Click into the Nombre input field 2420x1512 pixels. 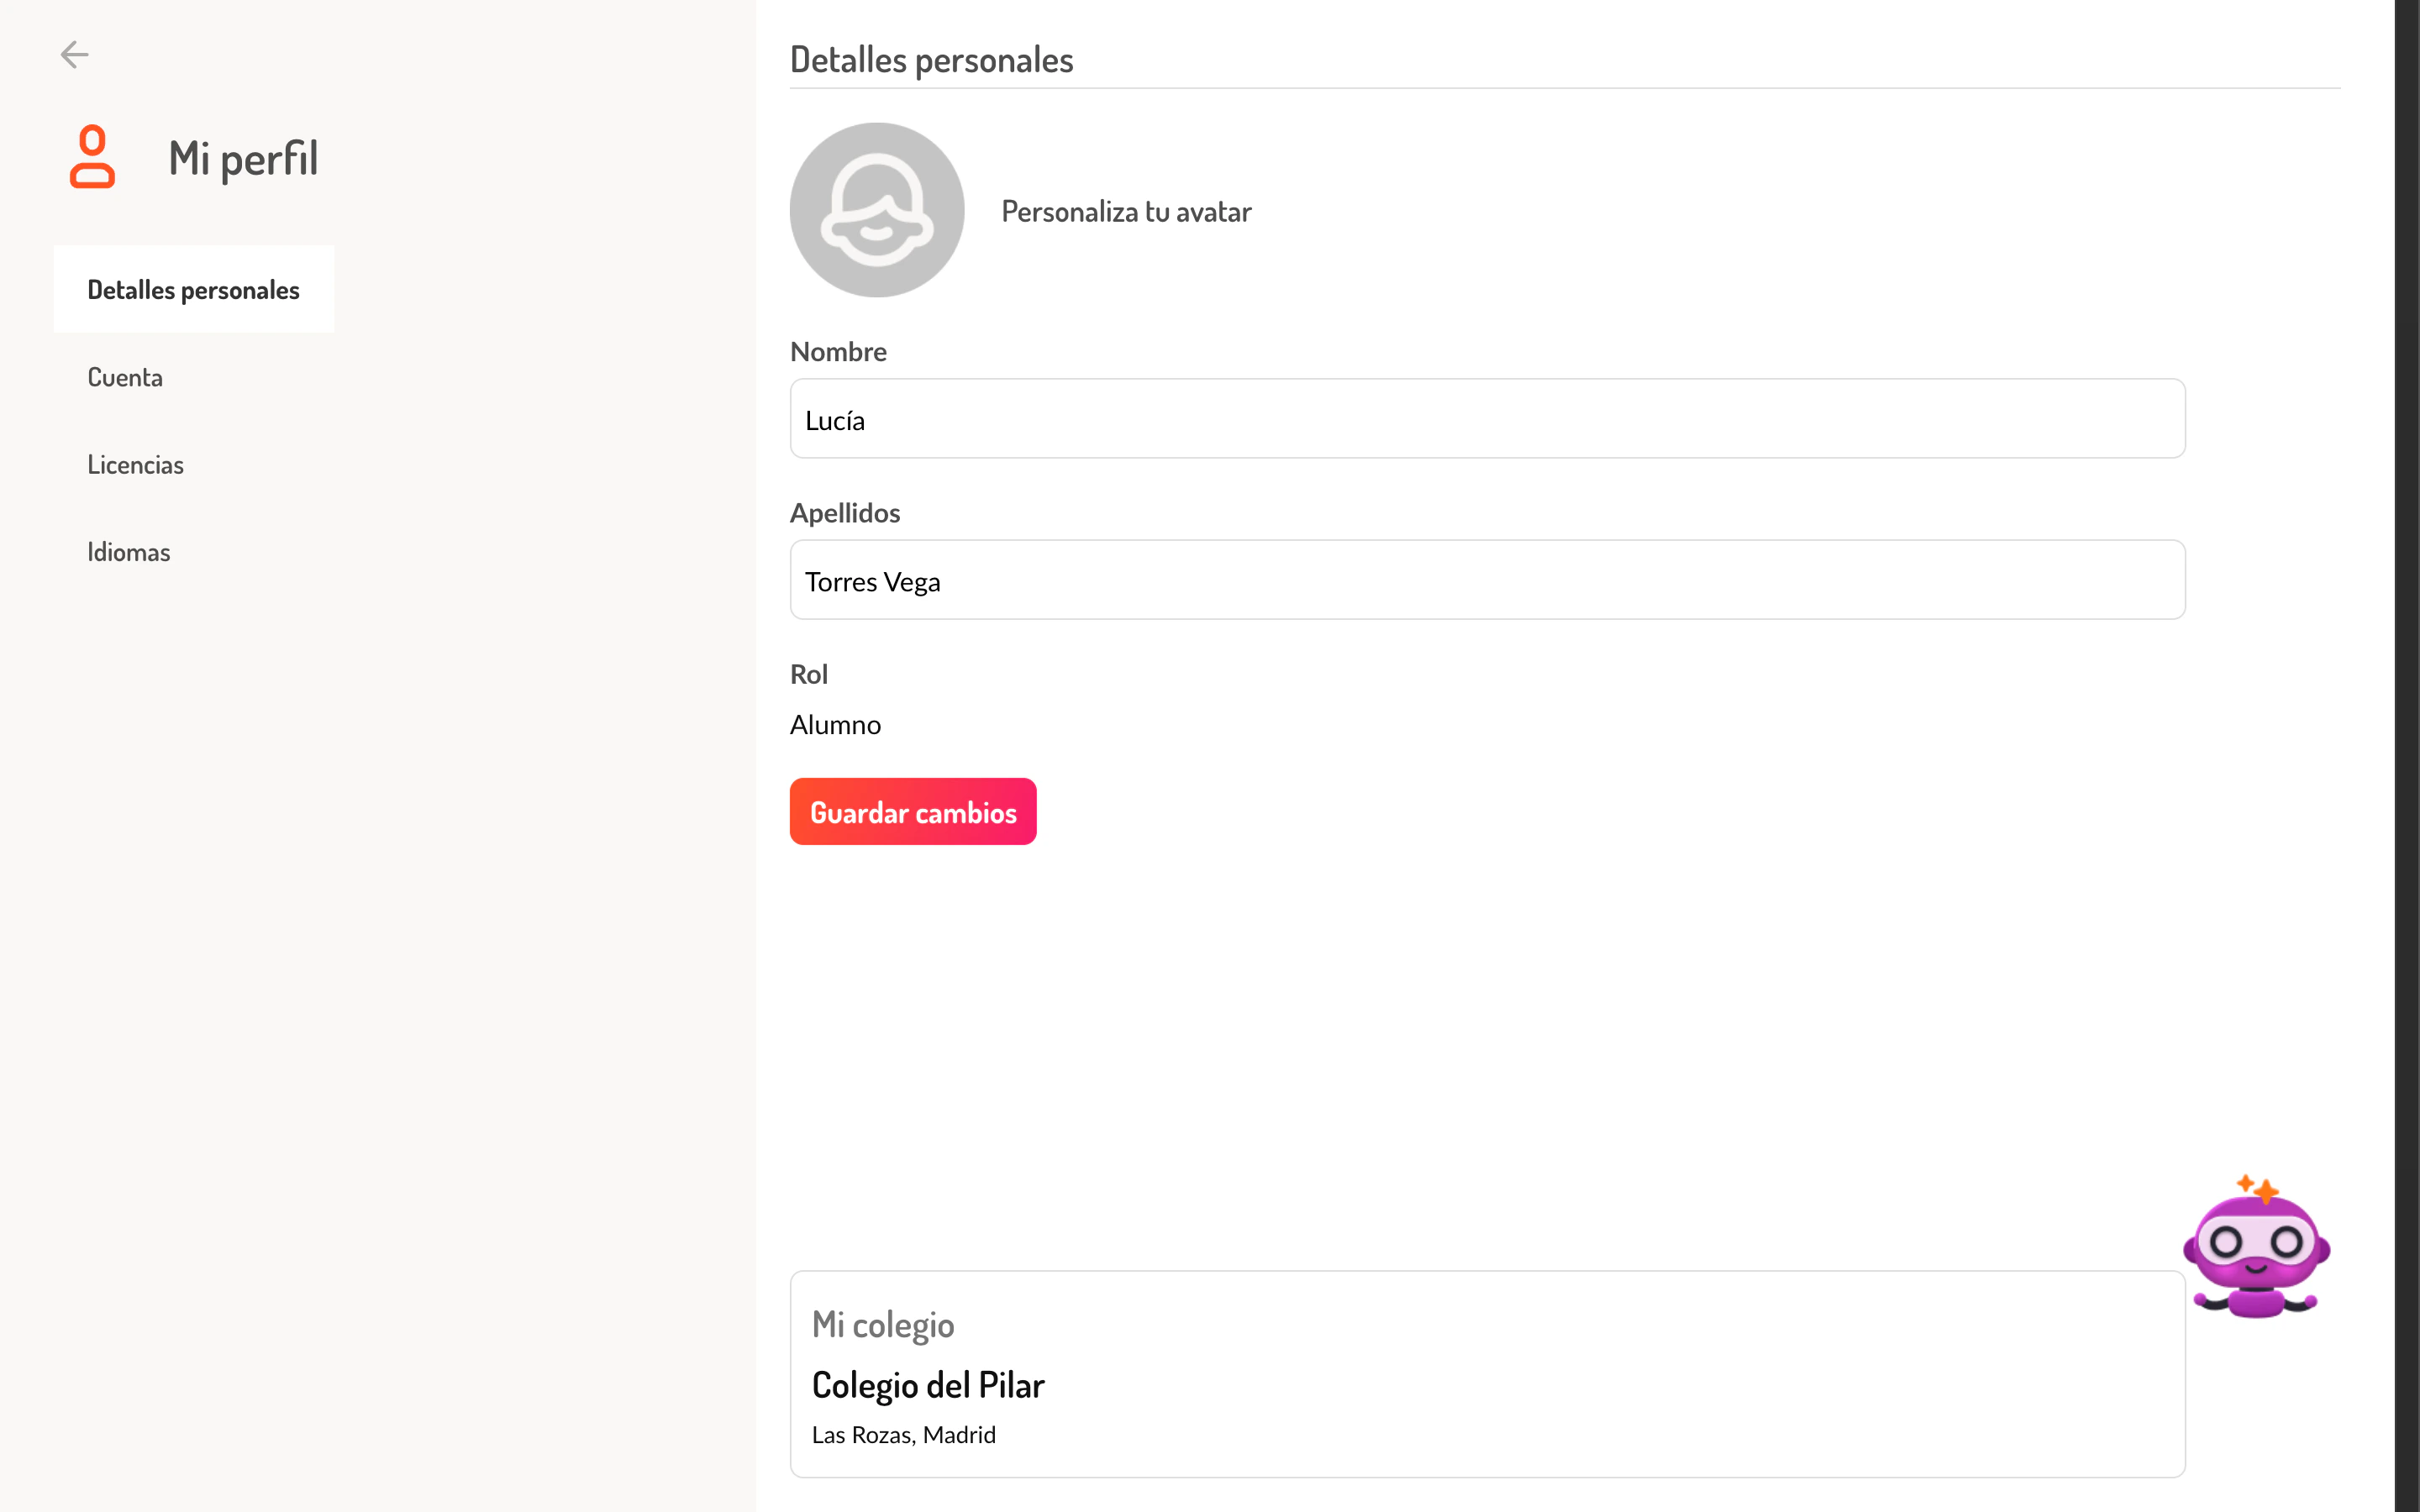point(1487,419)
